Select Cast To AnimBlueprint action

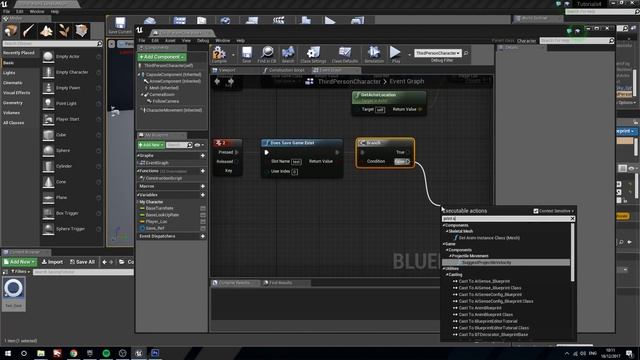480,308
